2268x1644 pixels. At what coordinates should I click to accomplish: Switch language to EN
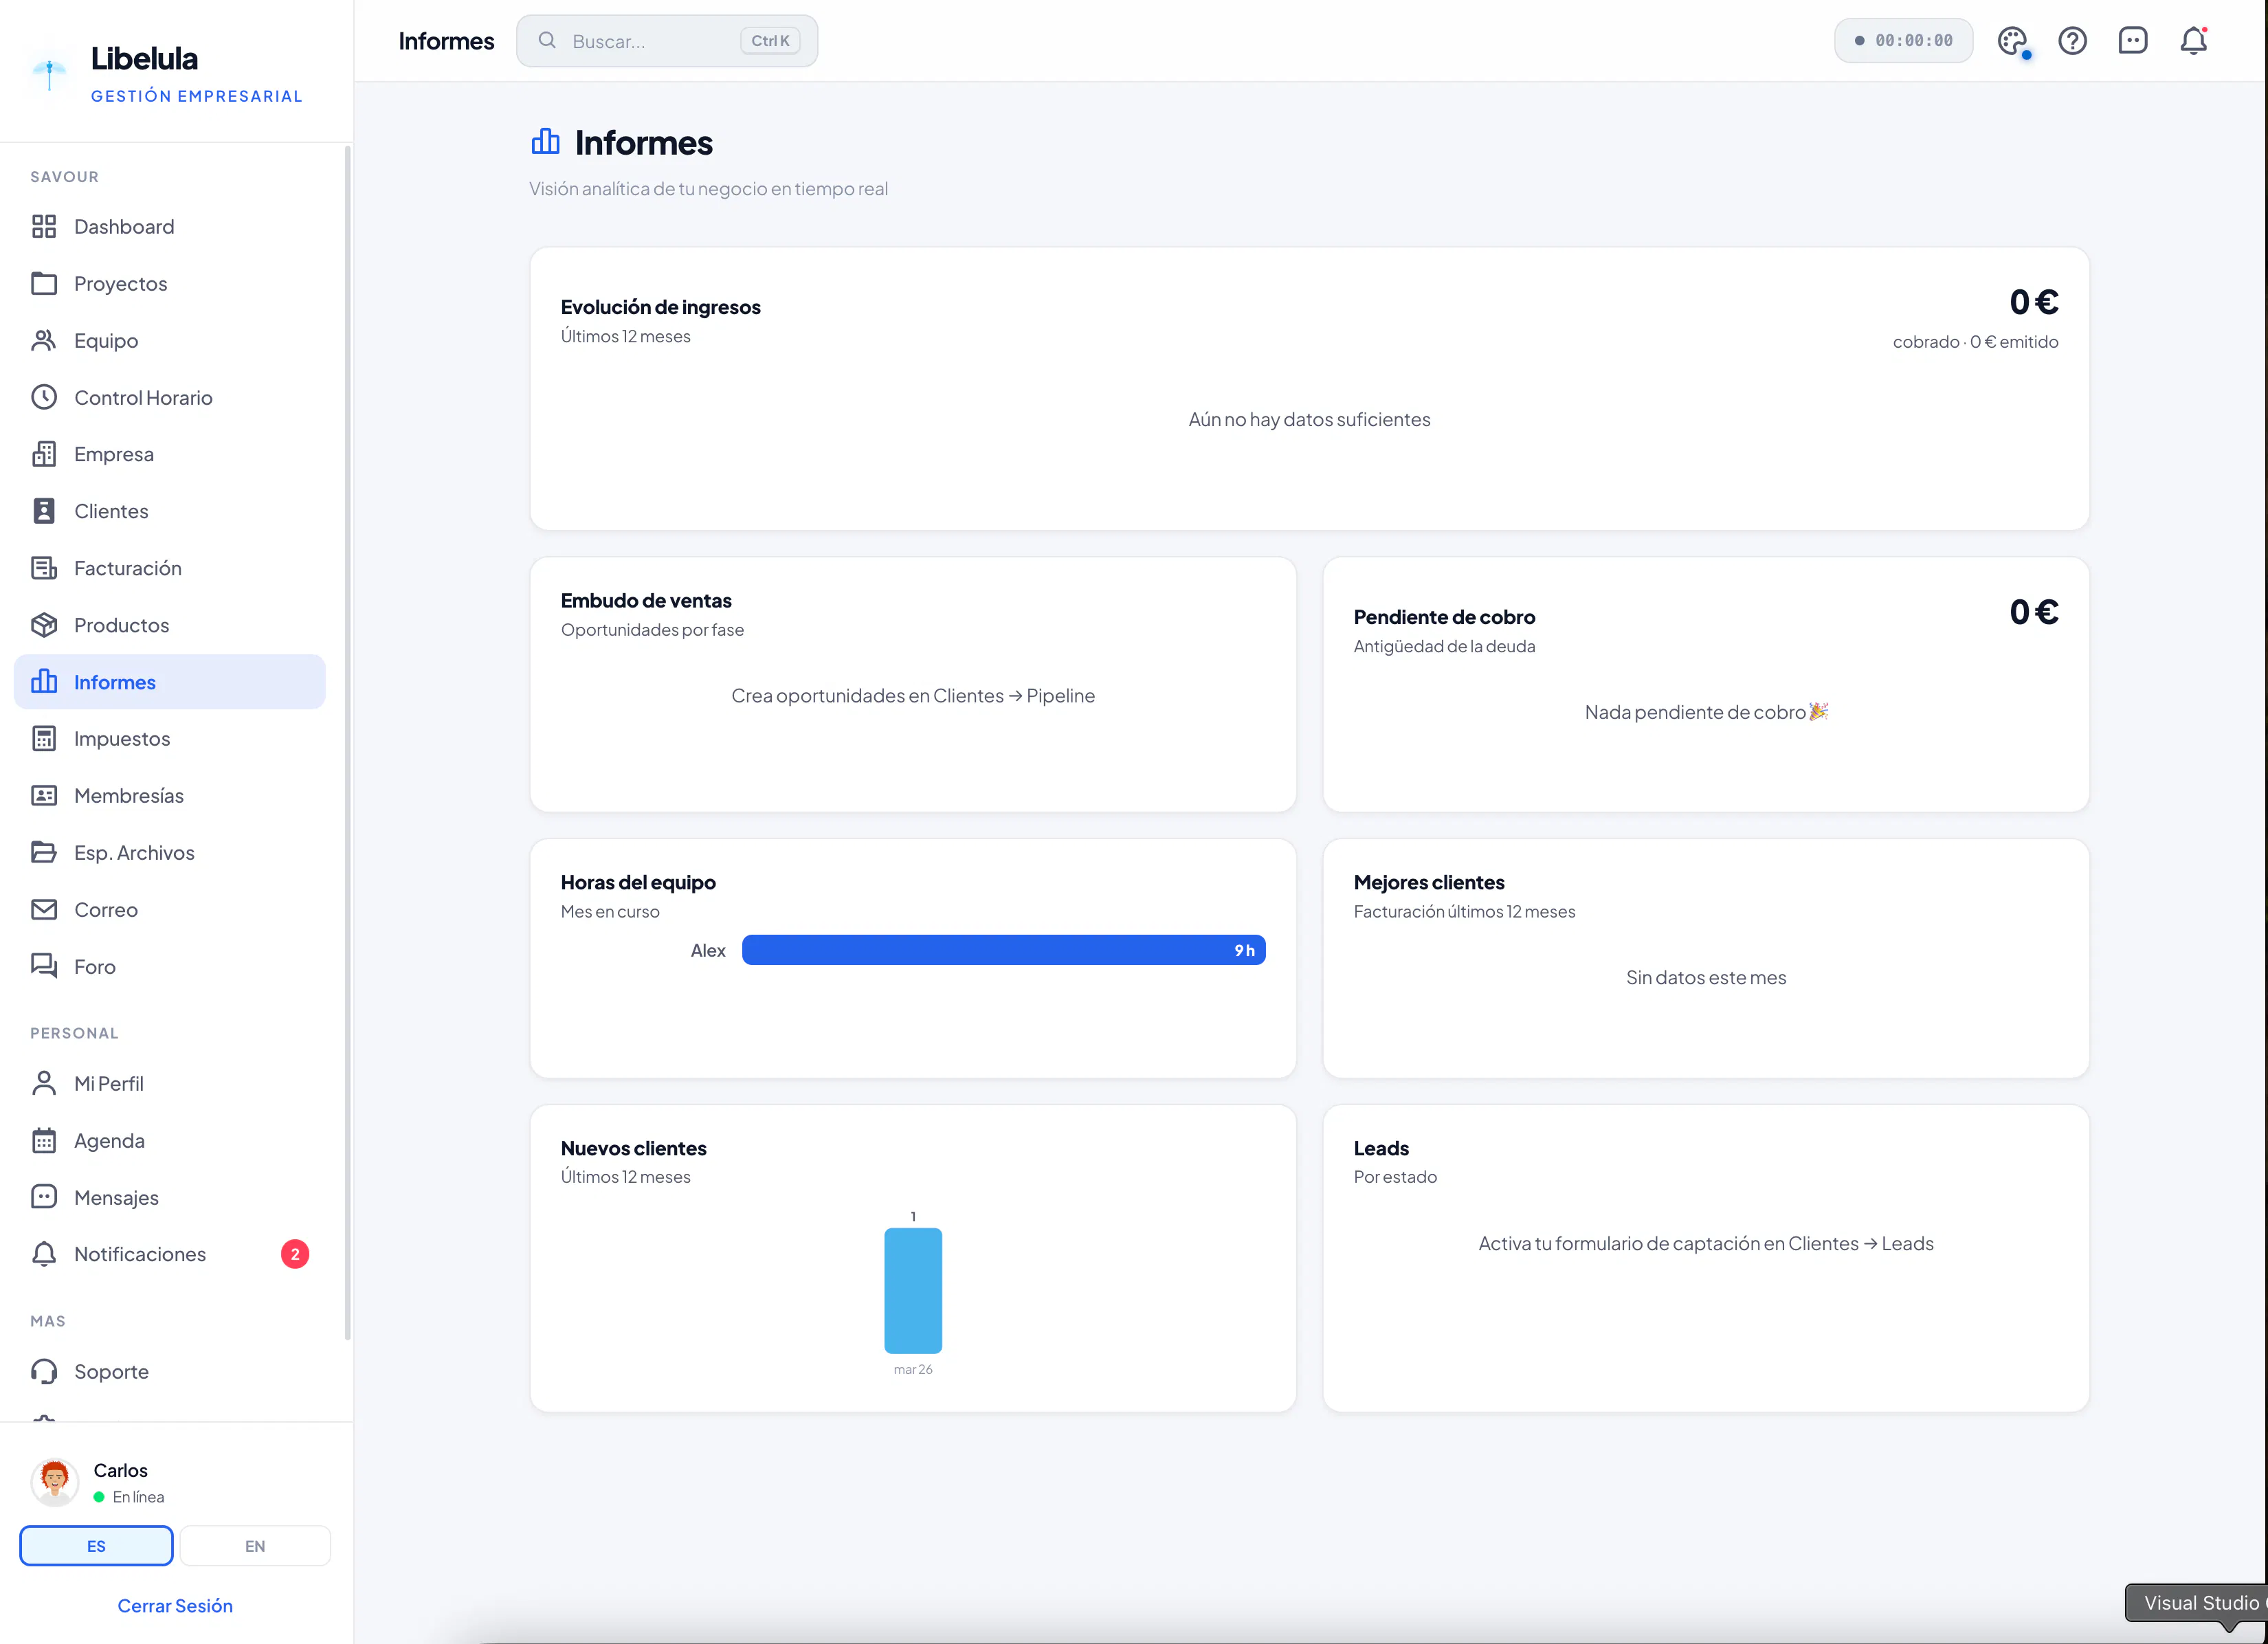click(x=255, y=1546)
